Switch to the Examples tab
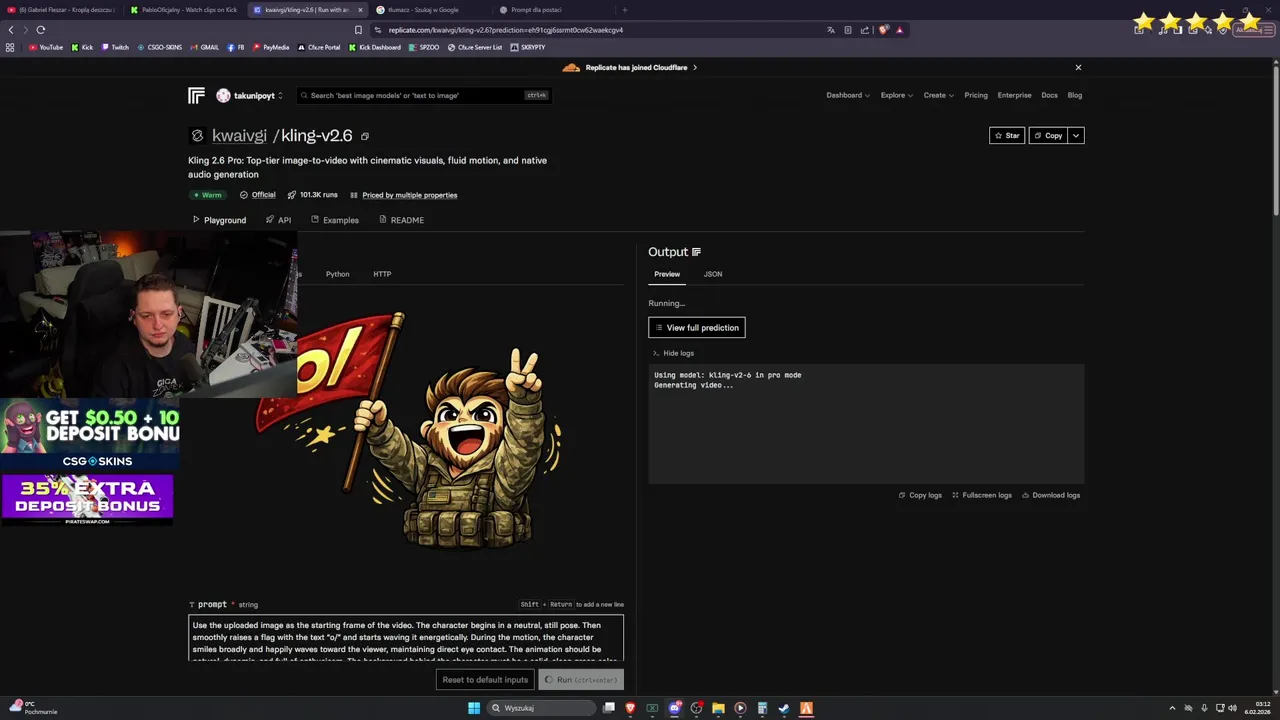Image resolution: width=1280 pixels, height=720 pixels. (334, 220)
